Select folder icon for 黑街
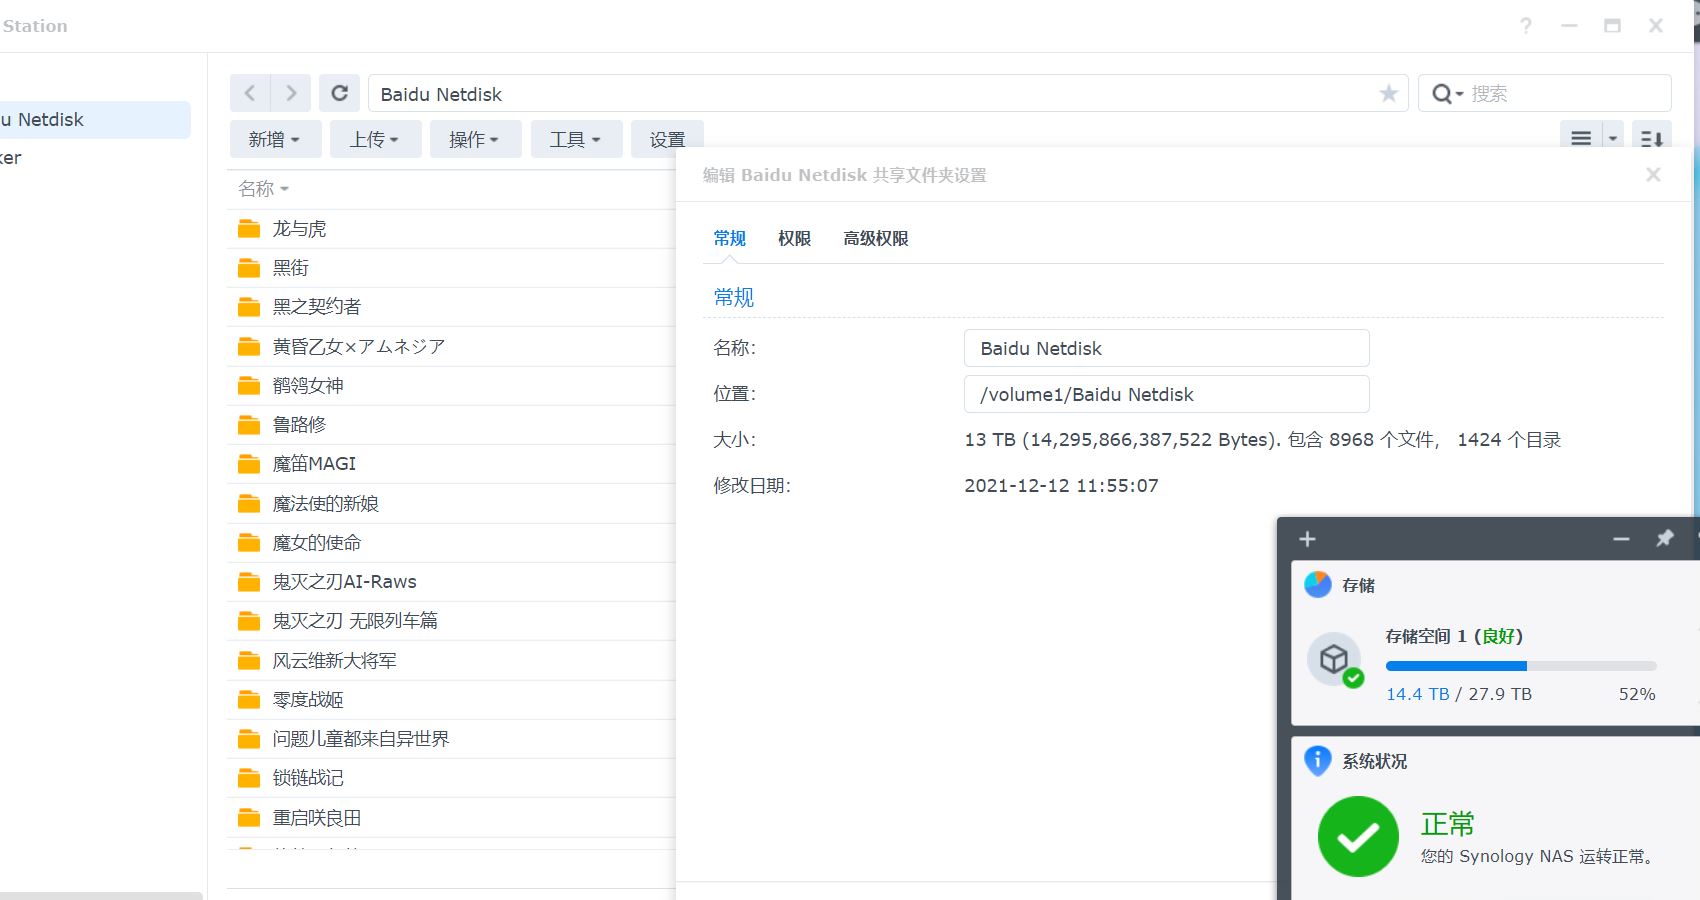This screenshot has height=900, width=1700. pyautogui.click(x=249, y=268)
